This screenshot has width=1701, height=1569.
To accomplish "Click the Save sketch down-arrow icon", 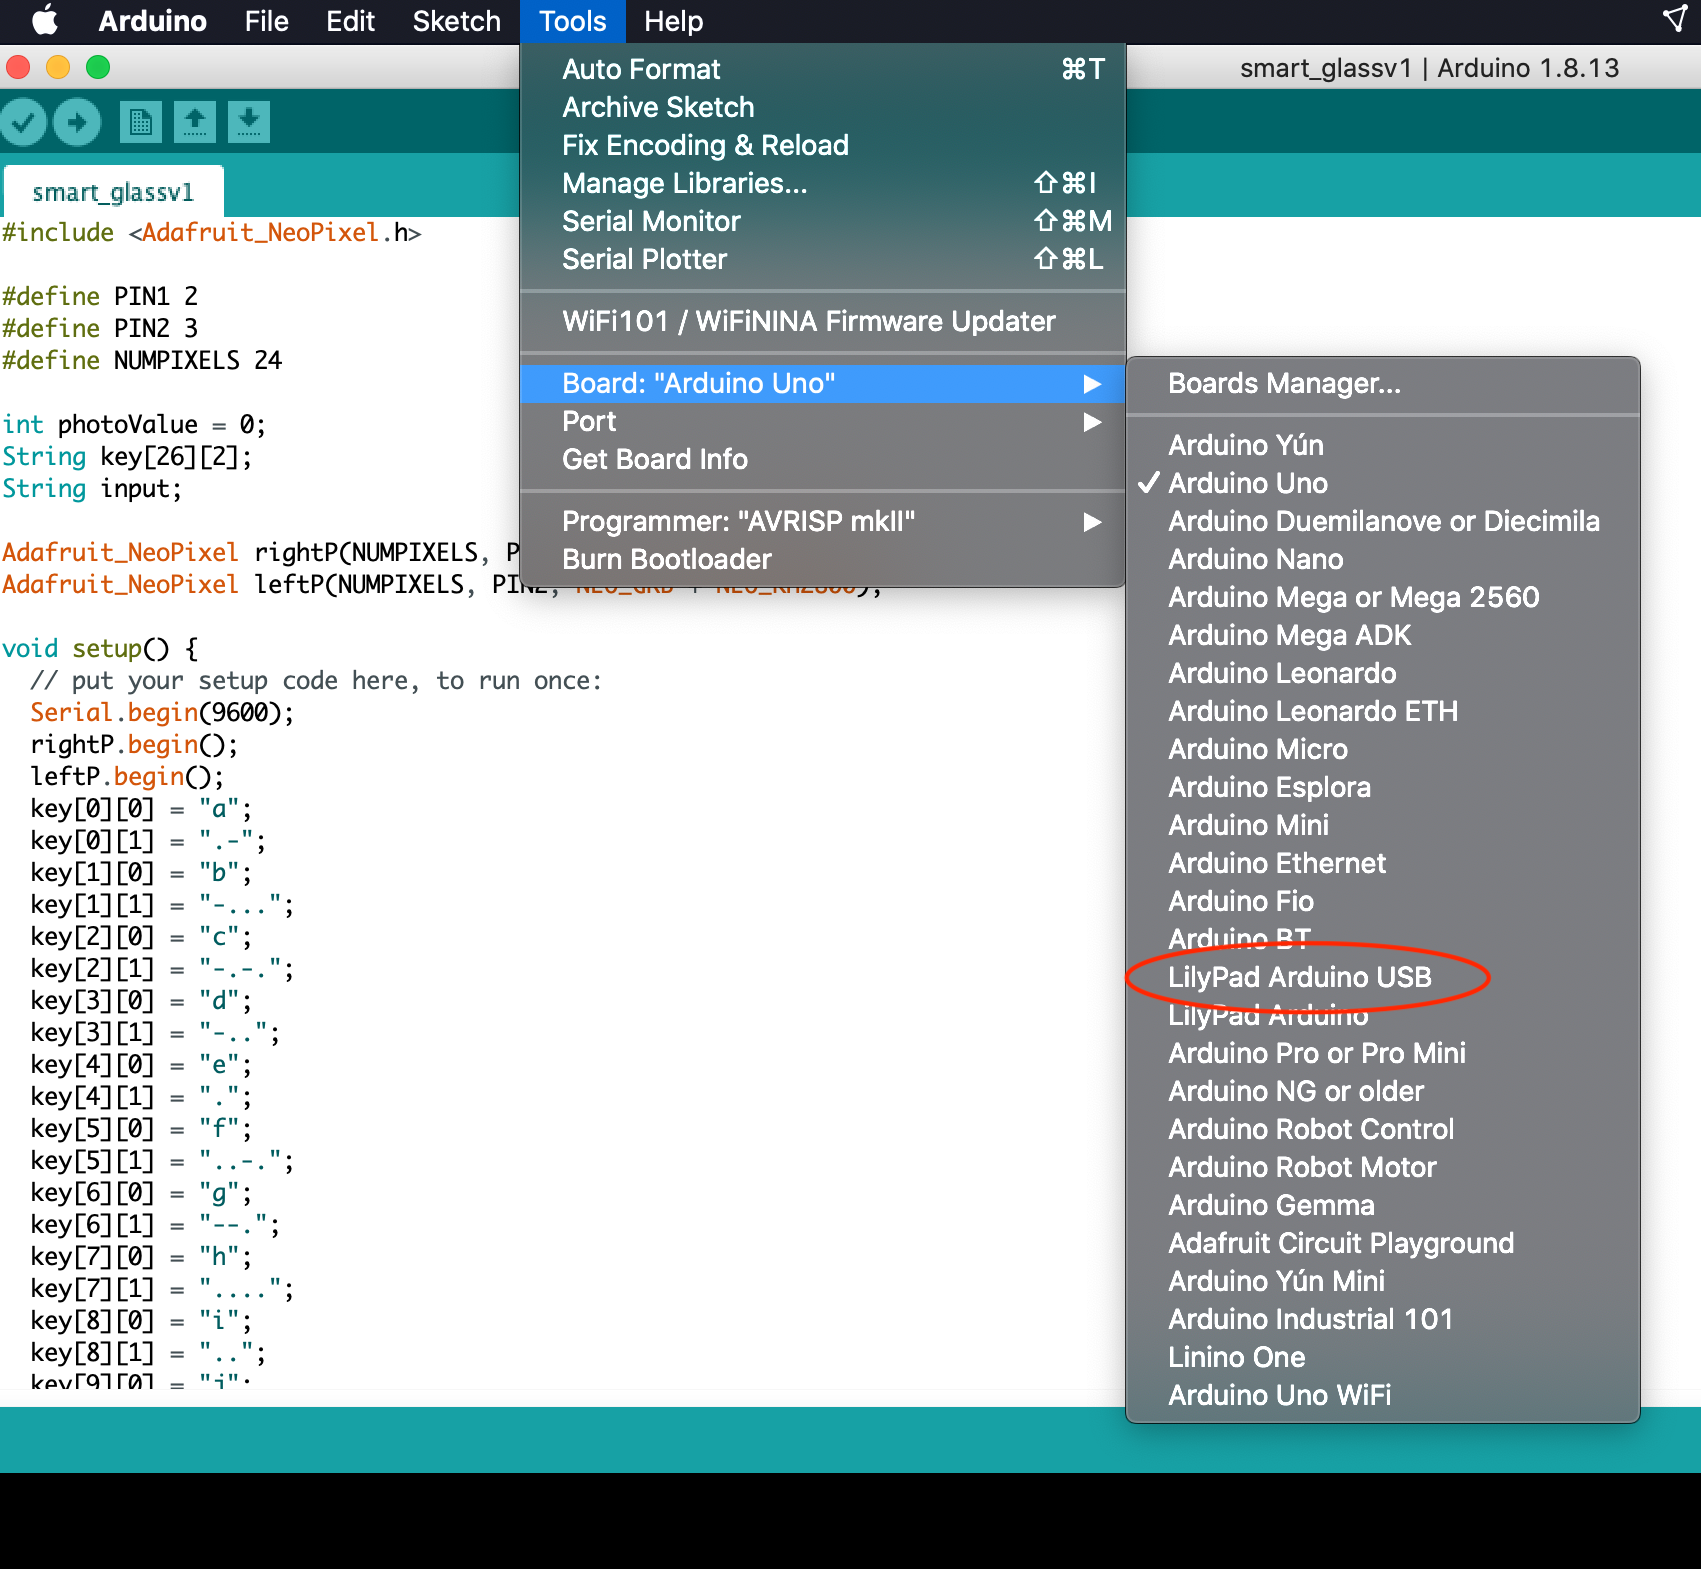I will click(x=249, y=122).
